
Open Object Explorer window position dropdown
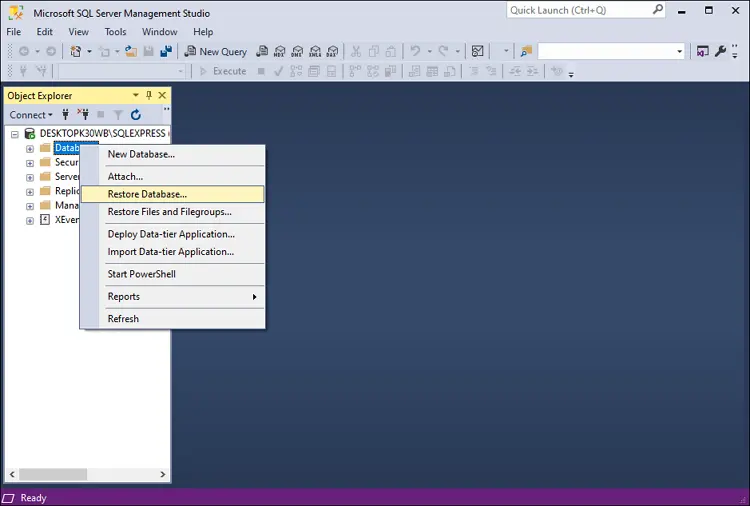[x=136, y=95]
